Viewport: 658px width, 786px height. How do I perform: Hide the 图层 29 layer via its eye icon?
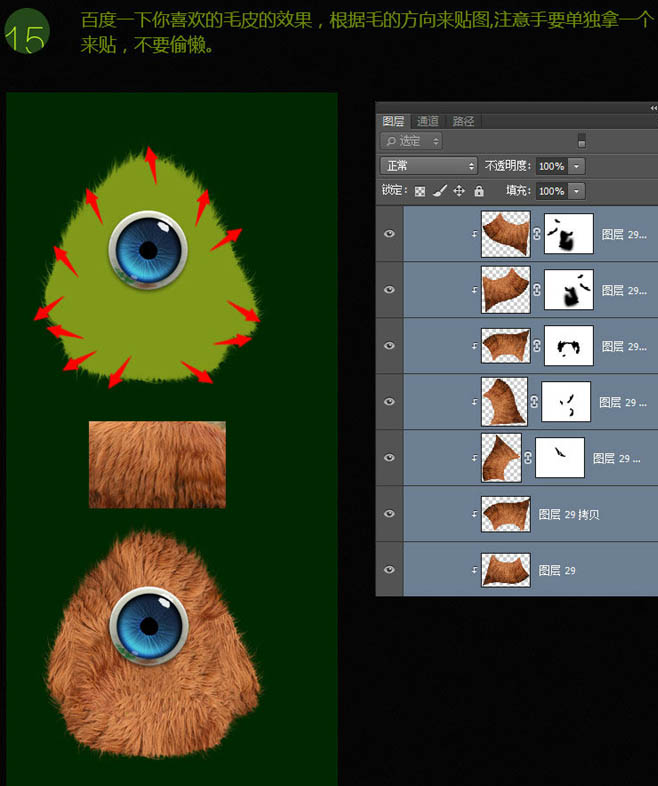[x=389, y=570]
